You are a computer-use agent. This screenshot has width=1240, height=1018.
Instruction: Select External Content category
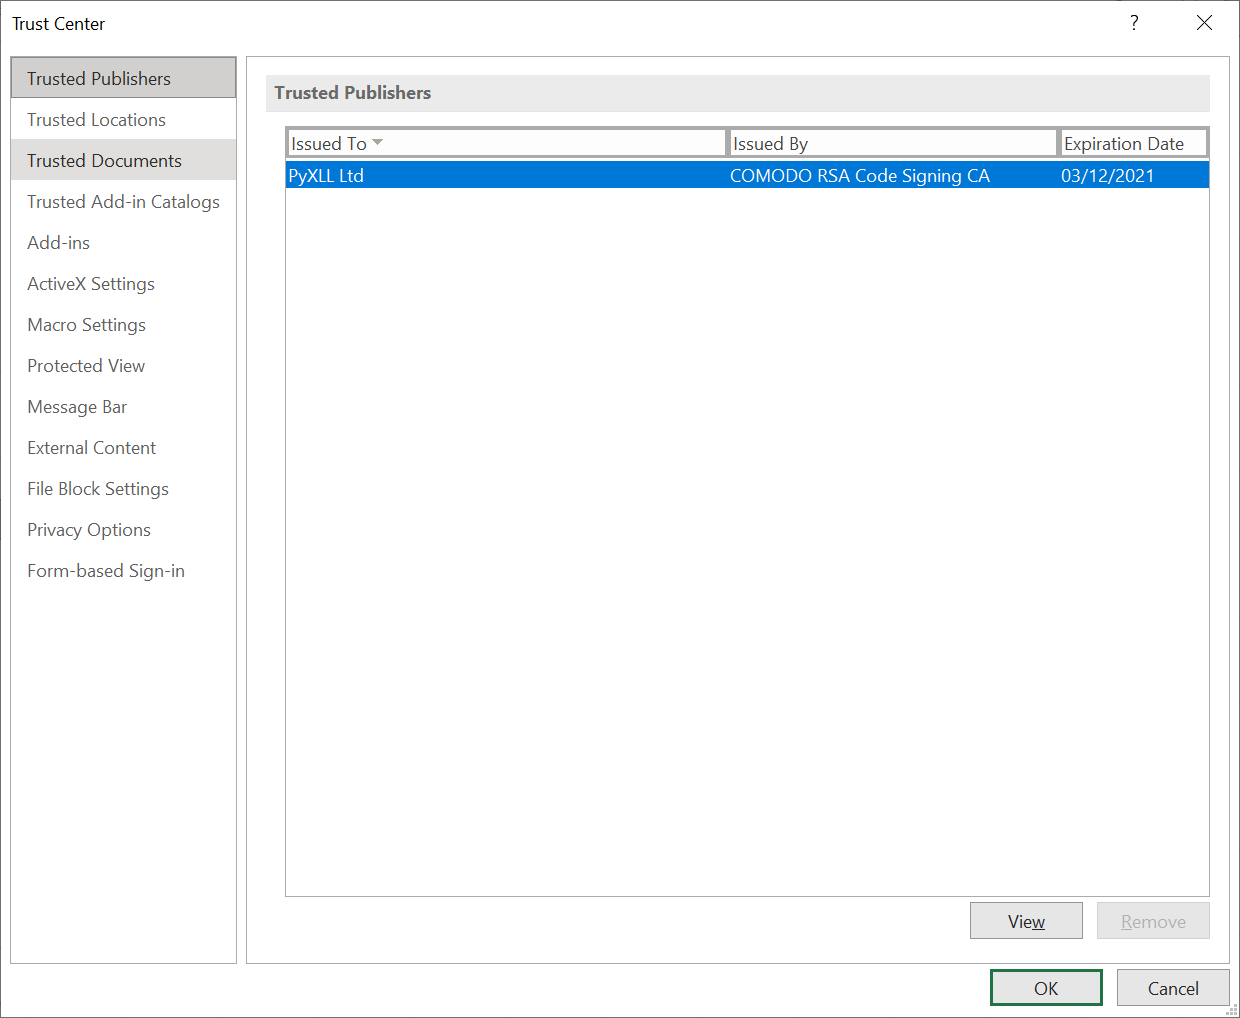click(x=123, y=447)
